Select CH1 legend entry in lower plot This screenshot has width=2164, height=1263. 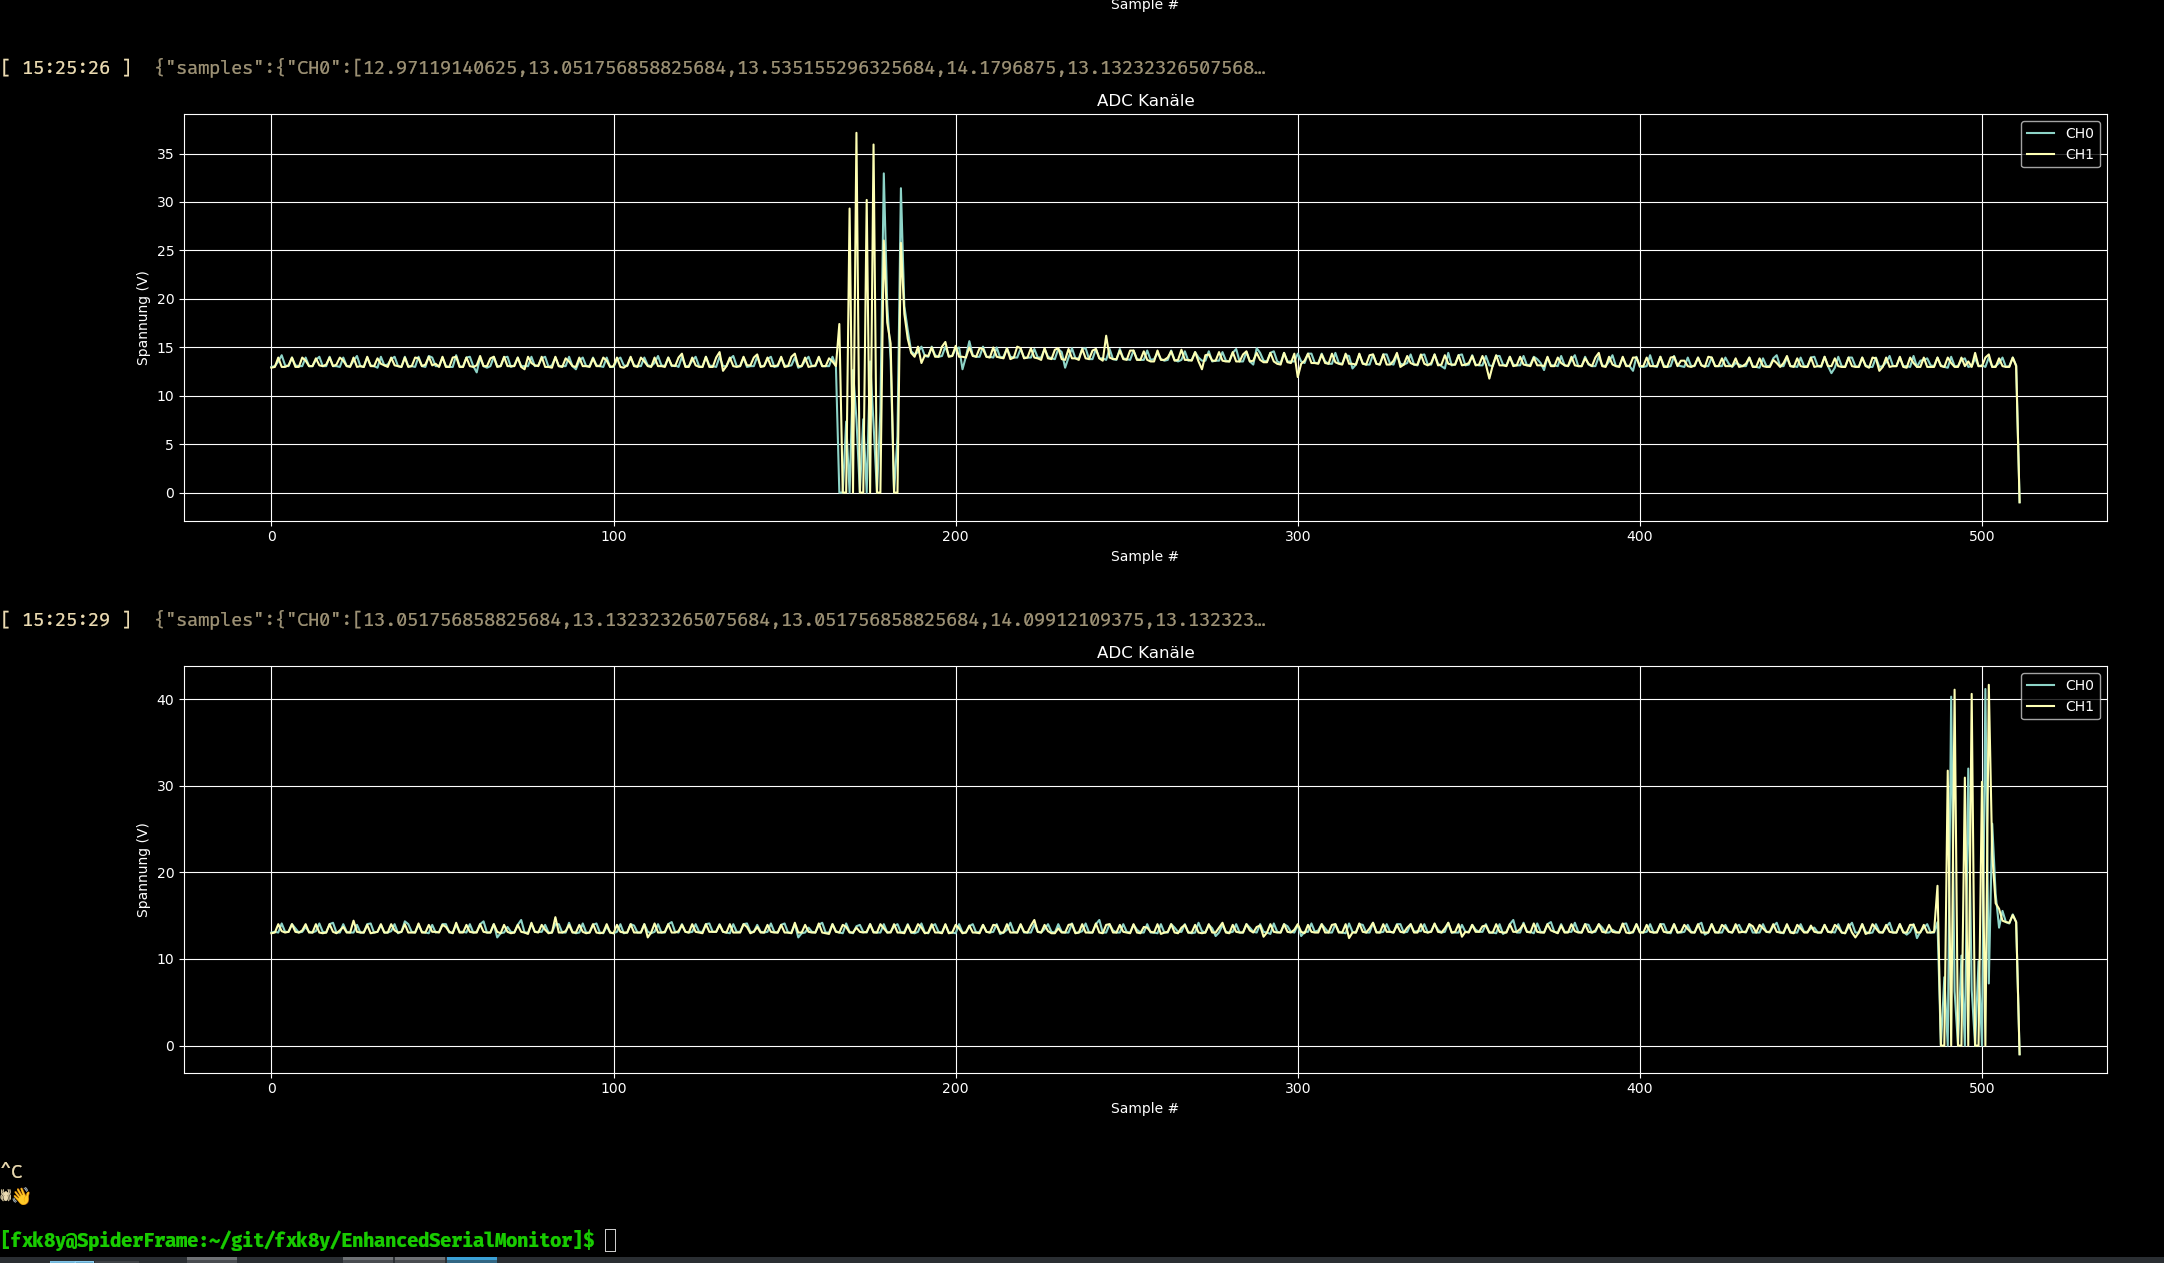click(2078, 706)
